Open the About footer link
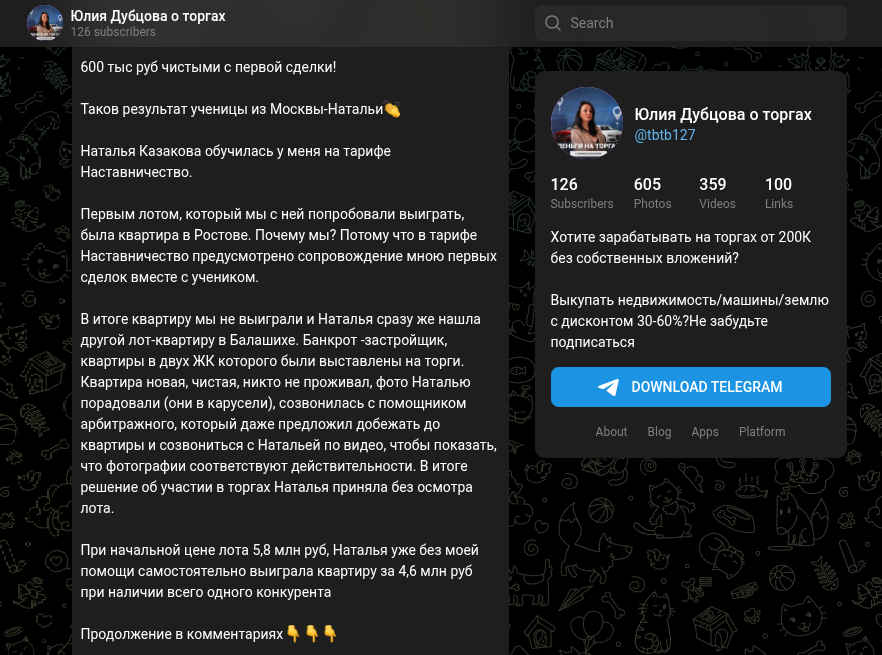This screenshot has width=882, height=655. click(x=611, y=432)
